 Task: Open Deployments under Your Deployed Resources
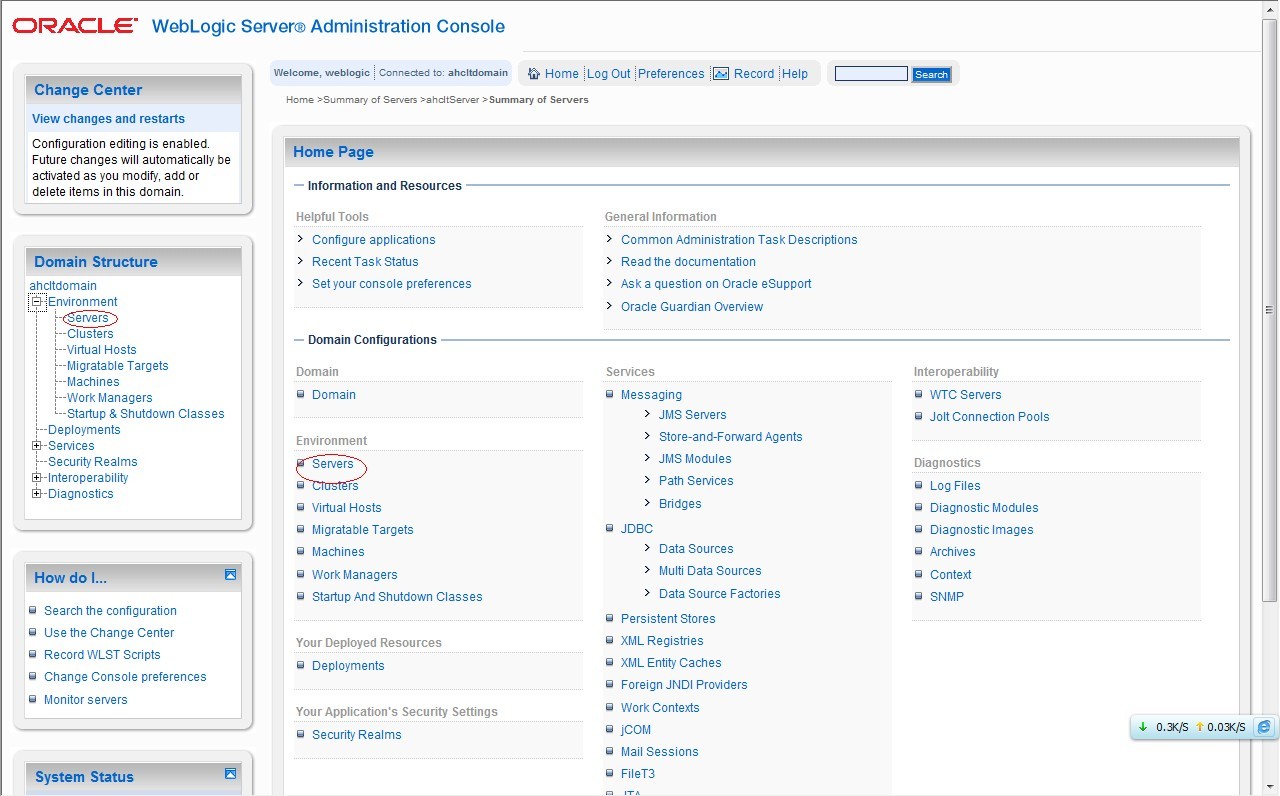[348, 666]
